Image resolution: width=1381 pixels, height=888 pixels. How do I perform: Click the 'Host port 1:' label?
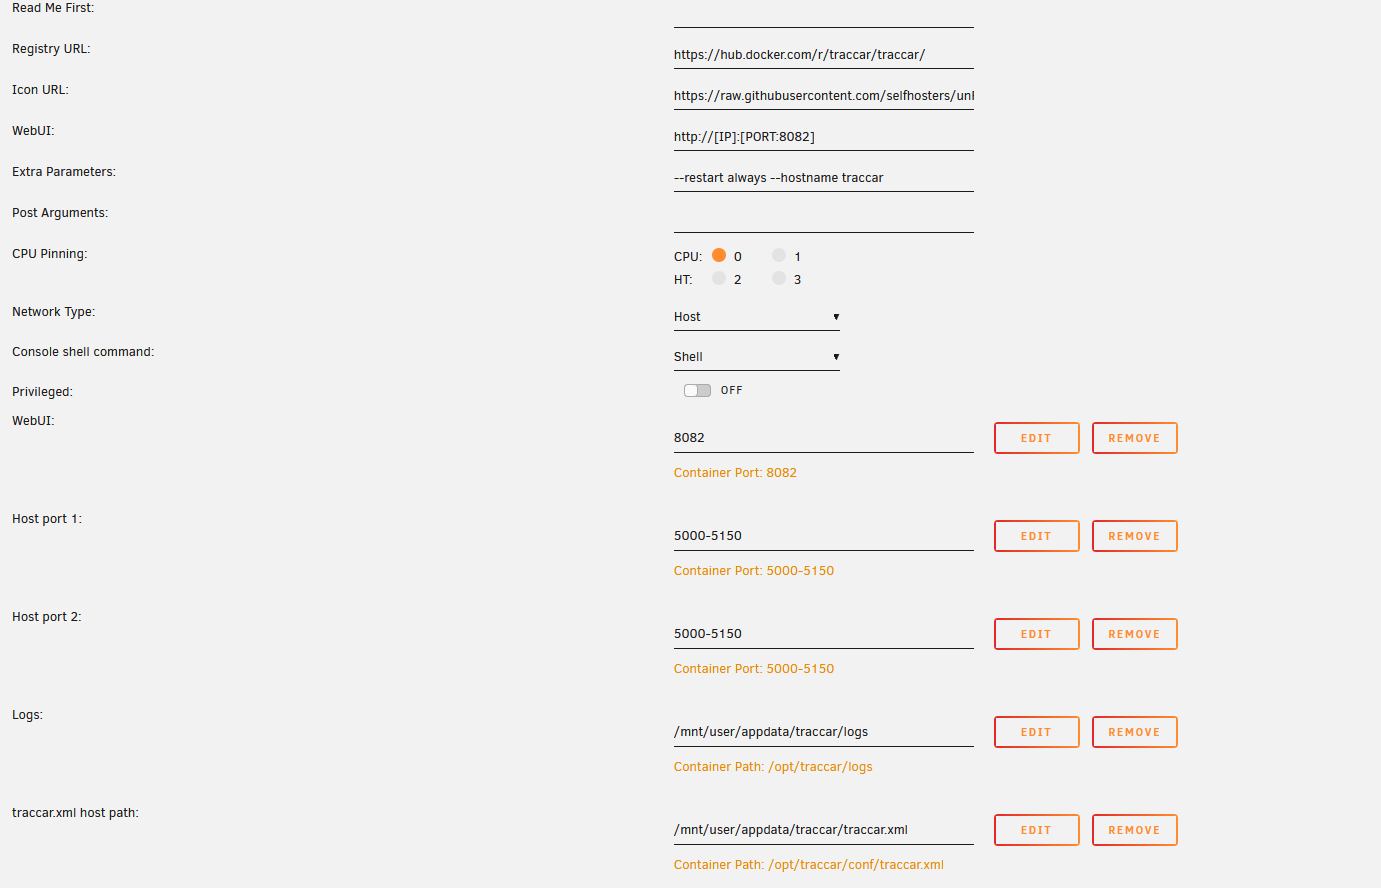47,519
